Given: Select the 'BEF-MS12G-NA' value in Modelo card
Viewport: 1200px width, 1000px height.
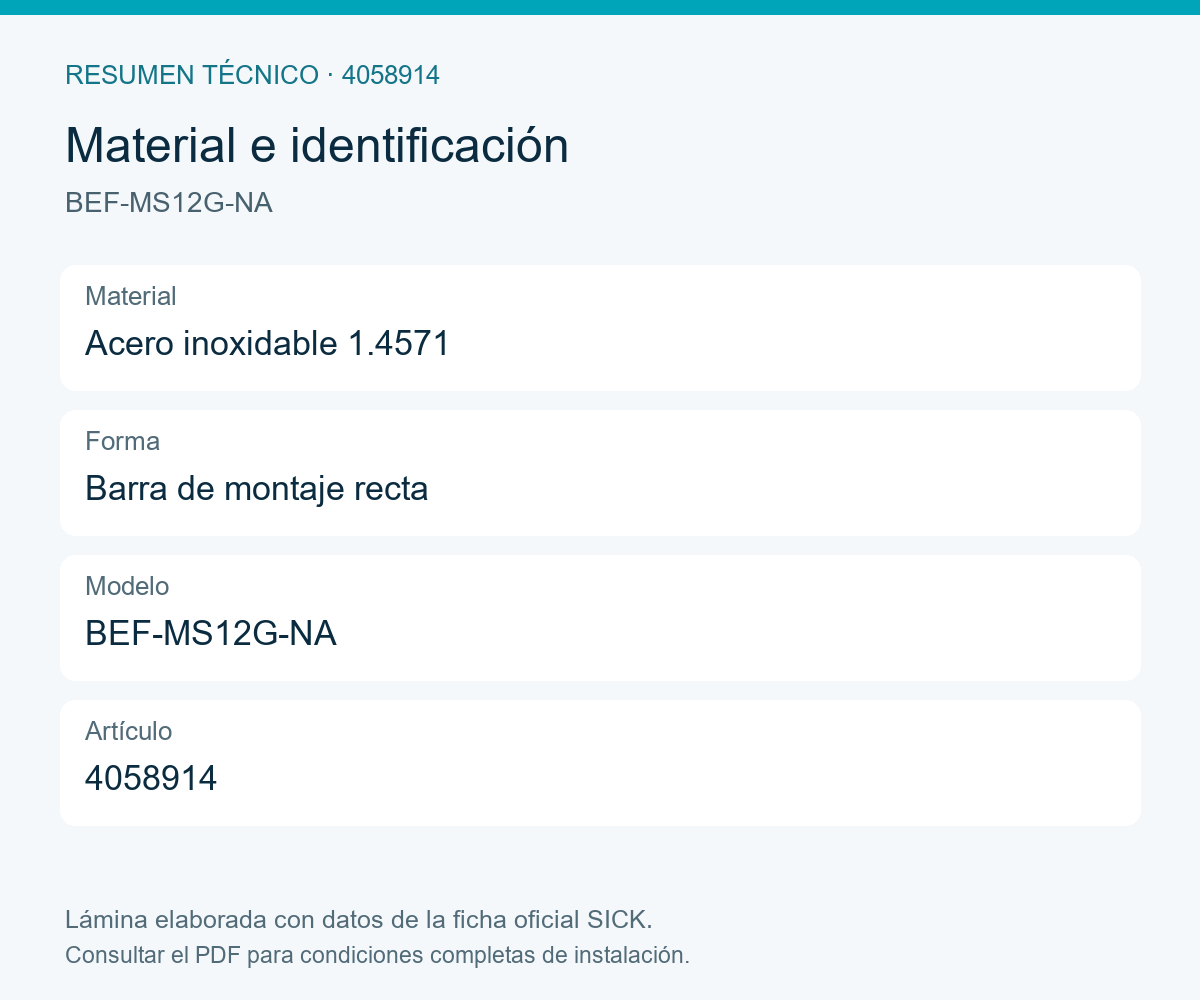Looking at the screenshot, I should (211, 634).
